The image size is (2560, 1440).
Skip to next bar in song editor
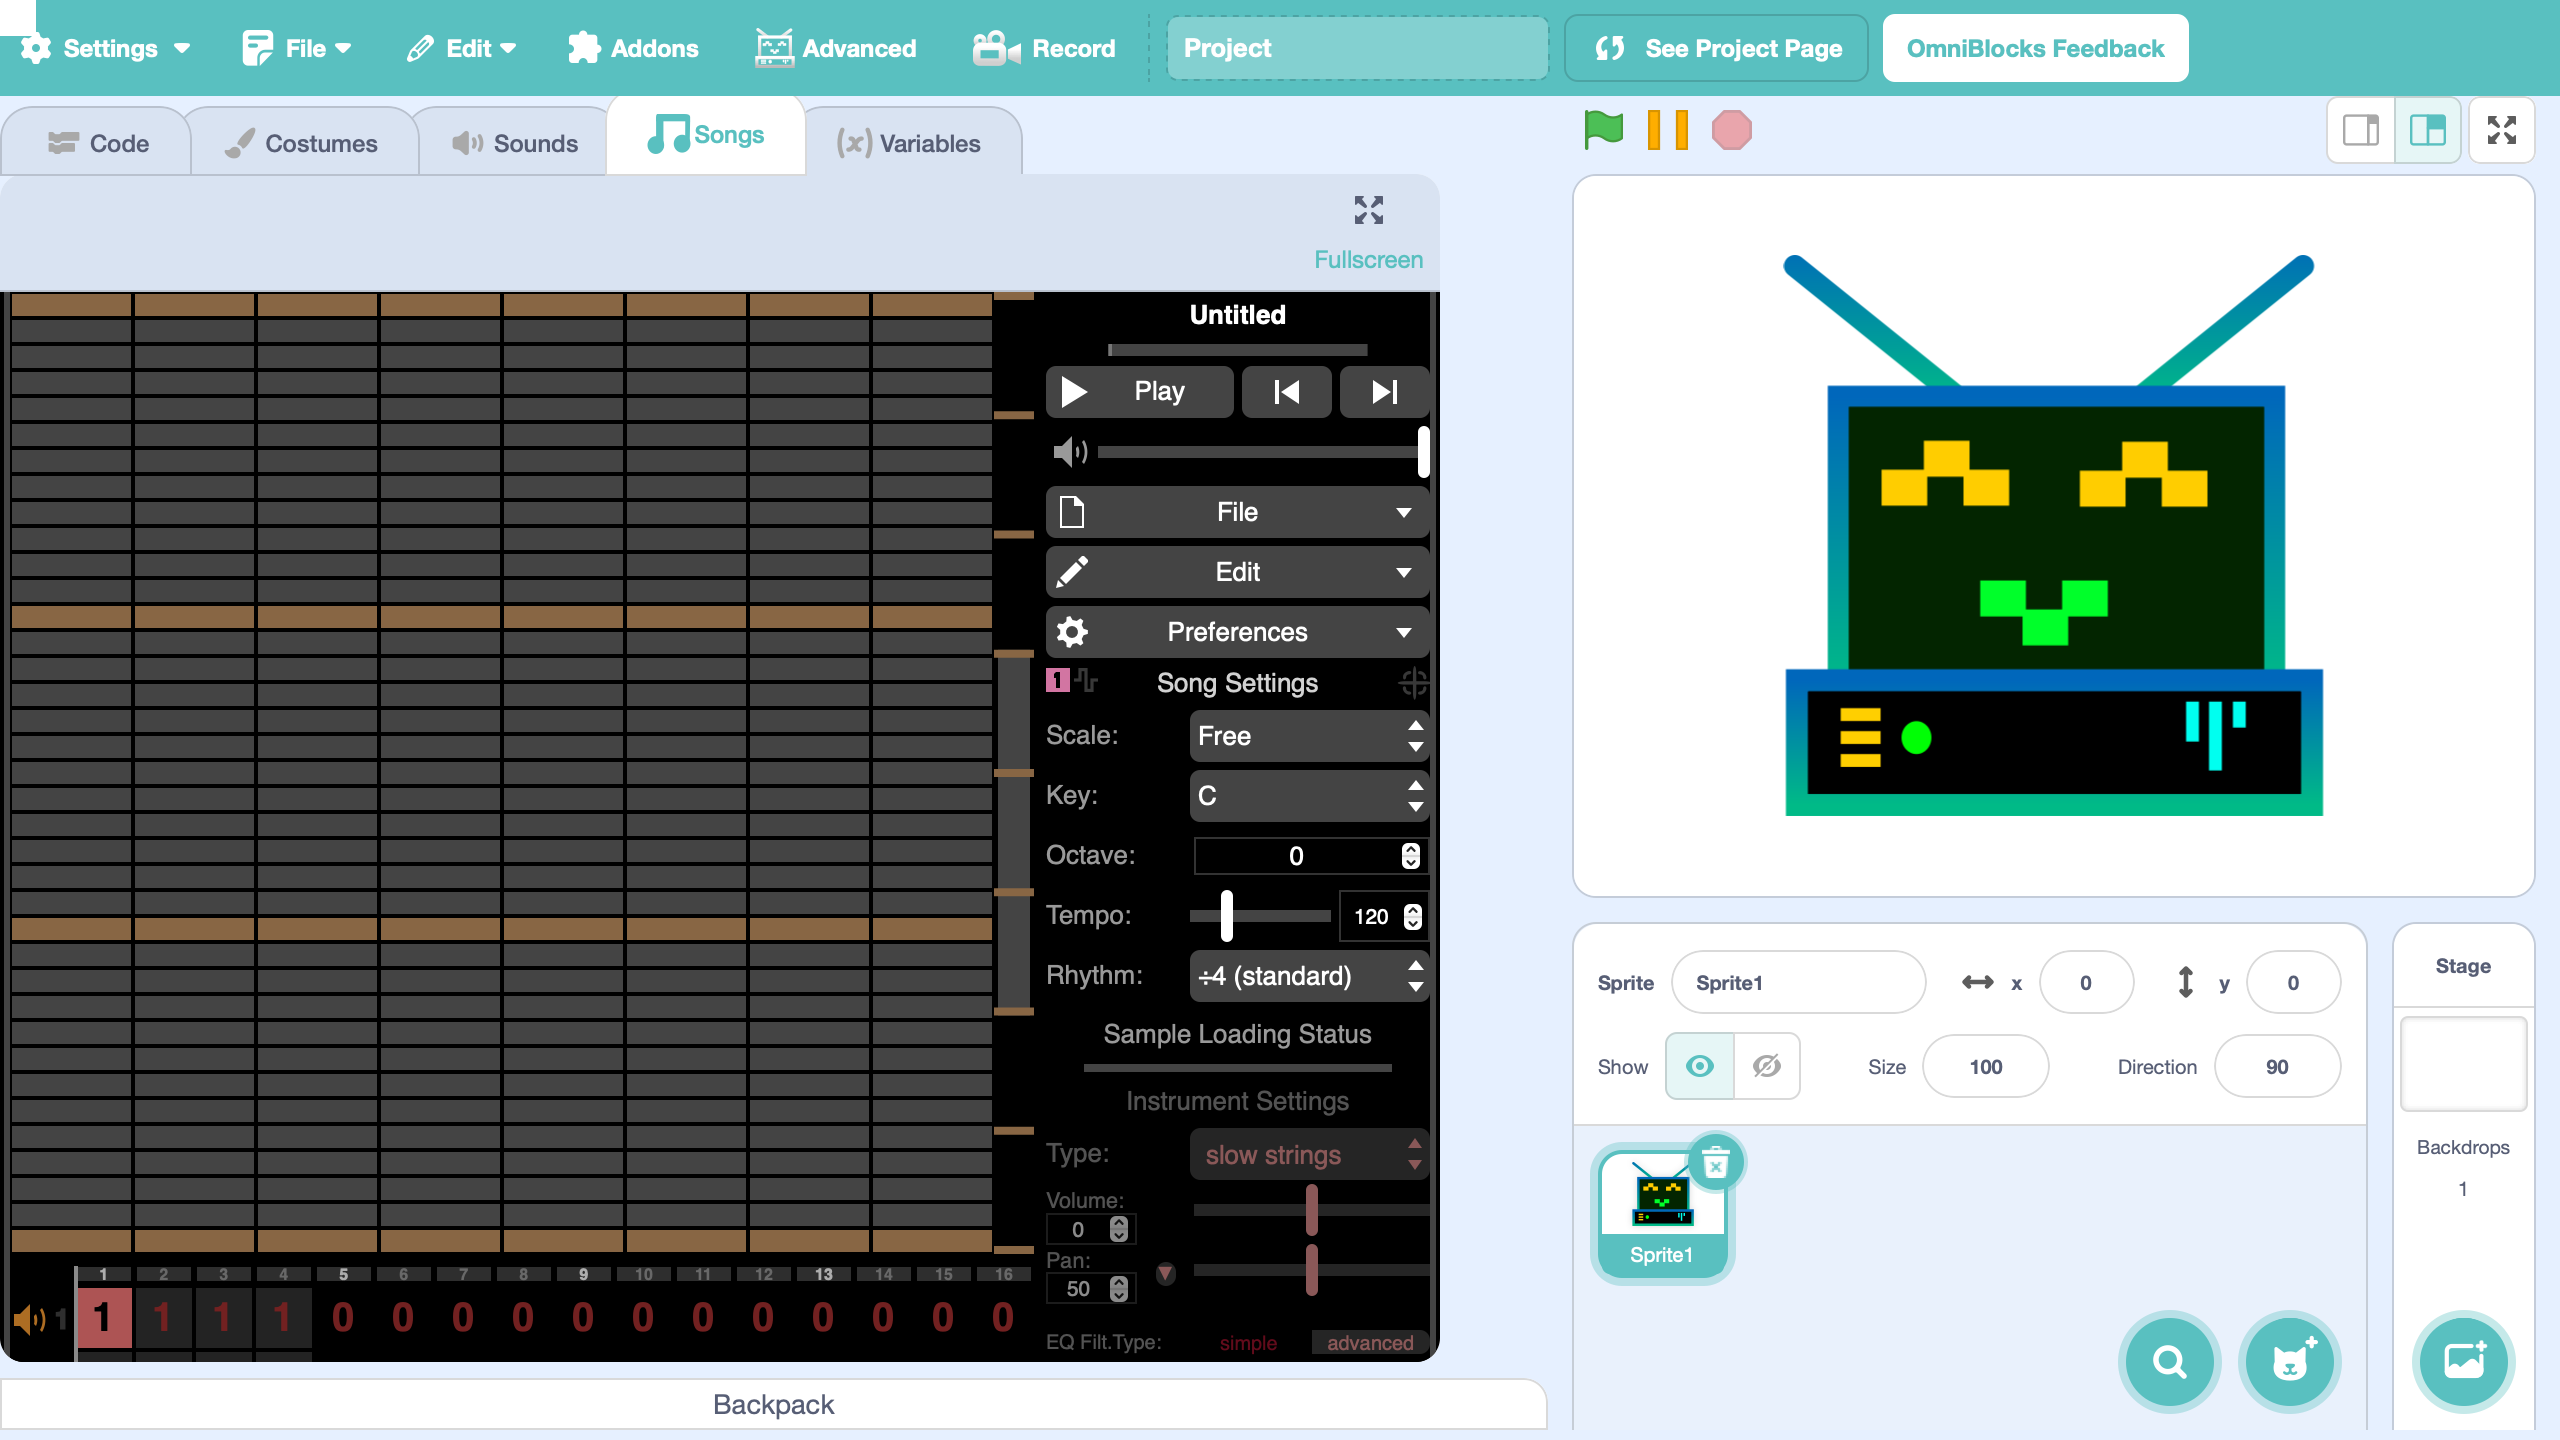(x=1384, y=392)
